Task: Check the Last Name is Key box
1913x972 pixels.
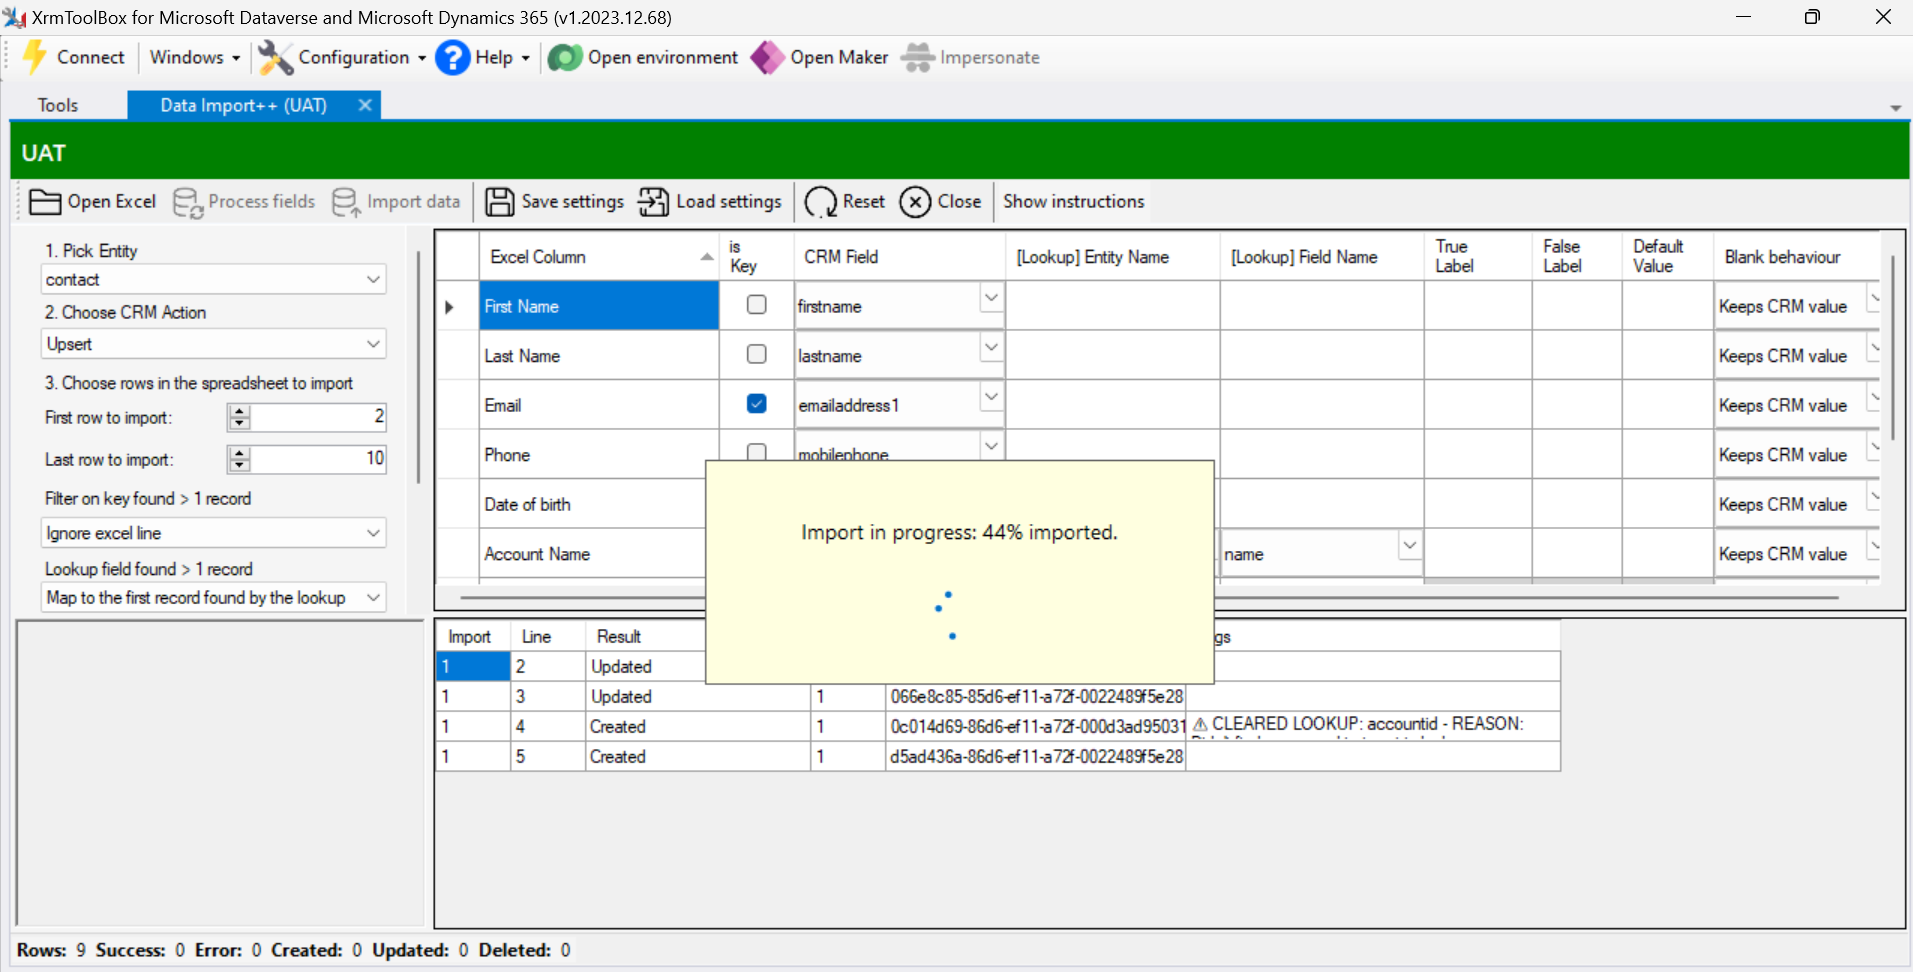Action: tap(757, 353)
